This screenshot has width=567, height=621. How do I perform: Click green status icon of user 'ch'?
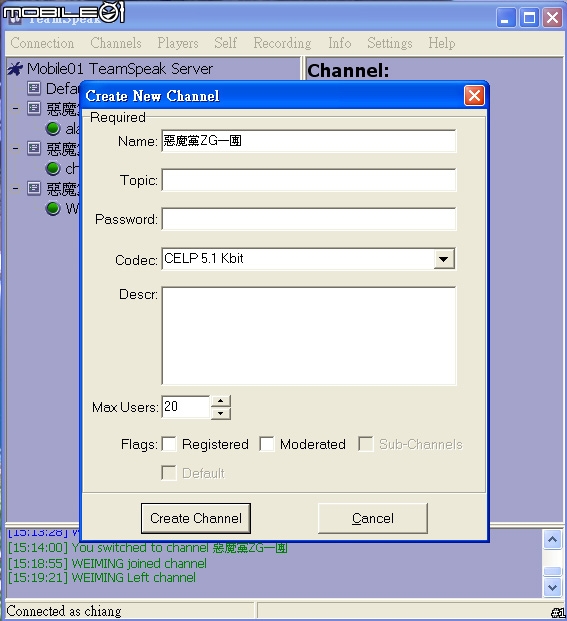pyautogui.click(x=53, y=168)
